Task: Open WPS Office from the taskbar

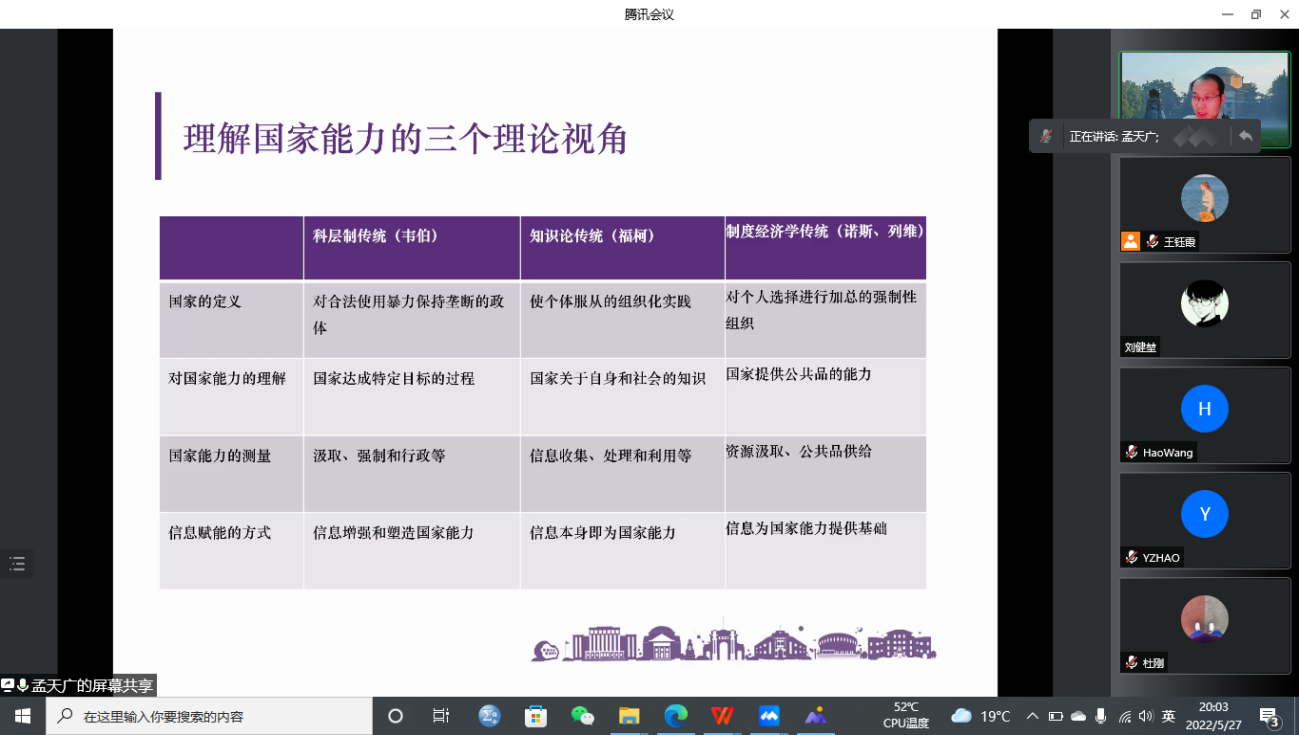Action: 722,716
